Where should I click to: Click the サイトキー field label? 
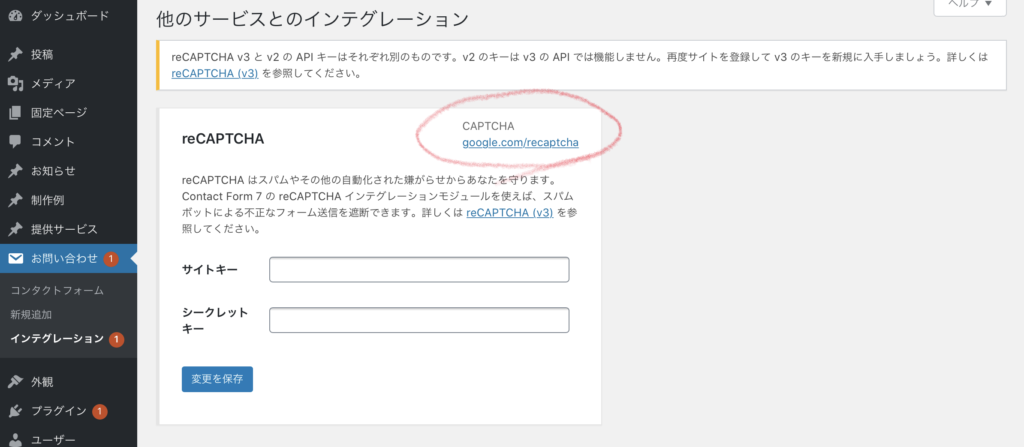pos(210,269)
